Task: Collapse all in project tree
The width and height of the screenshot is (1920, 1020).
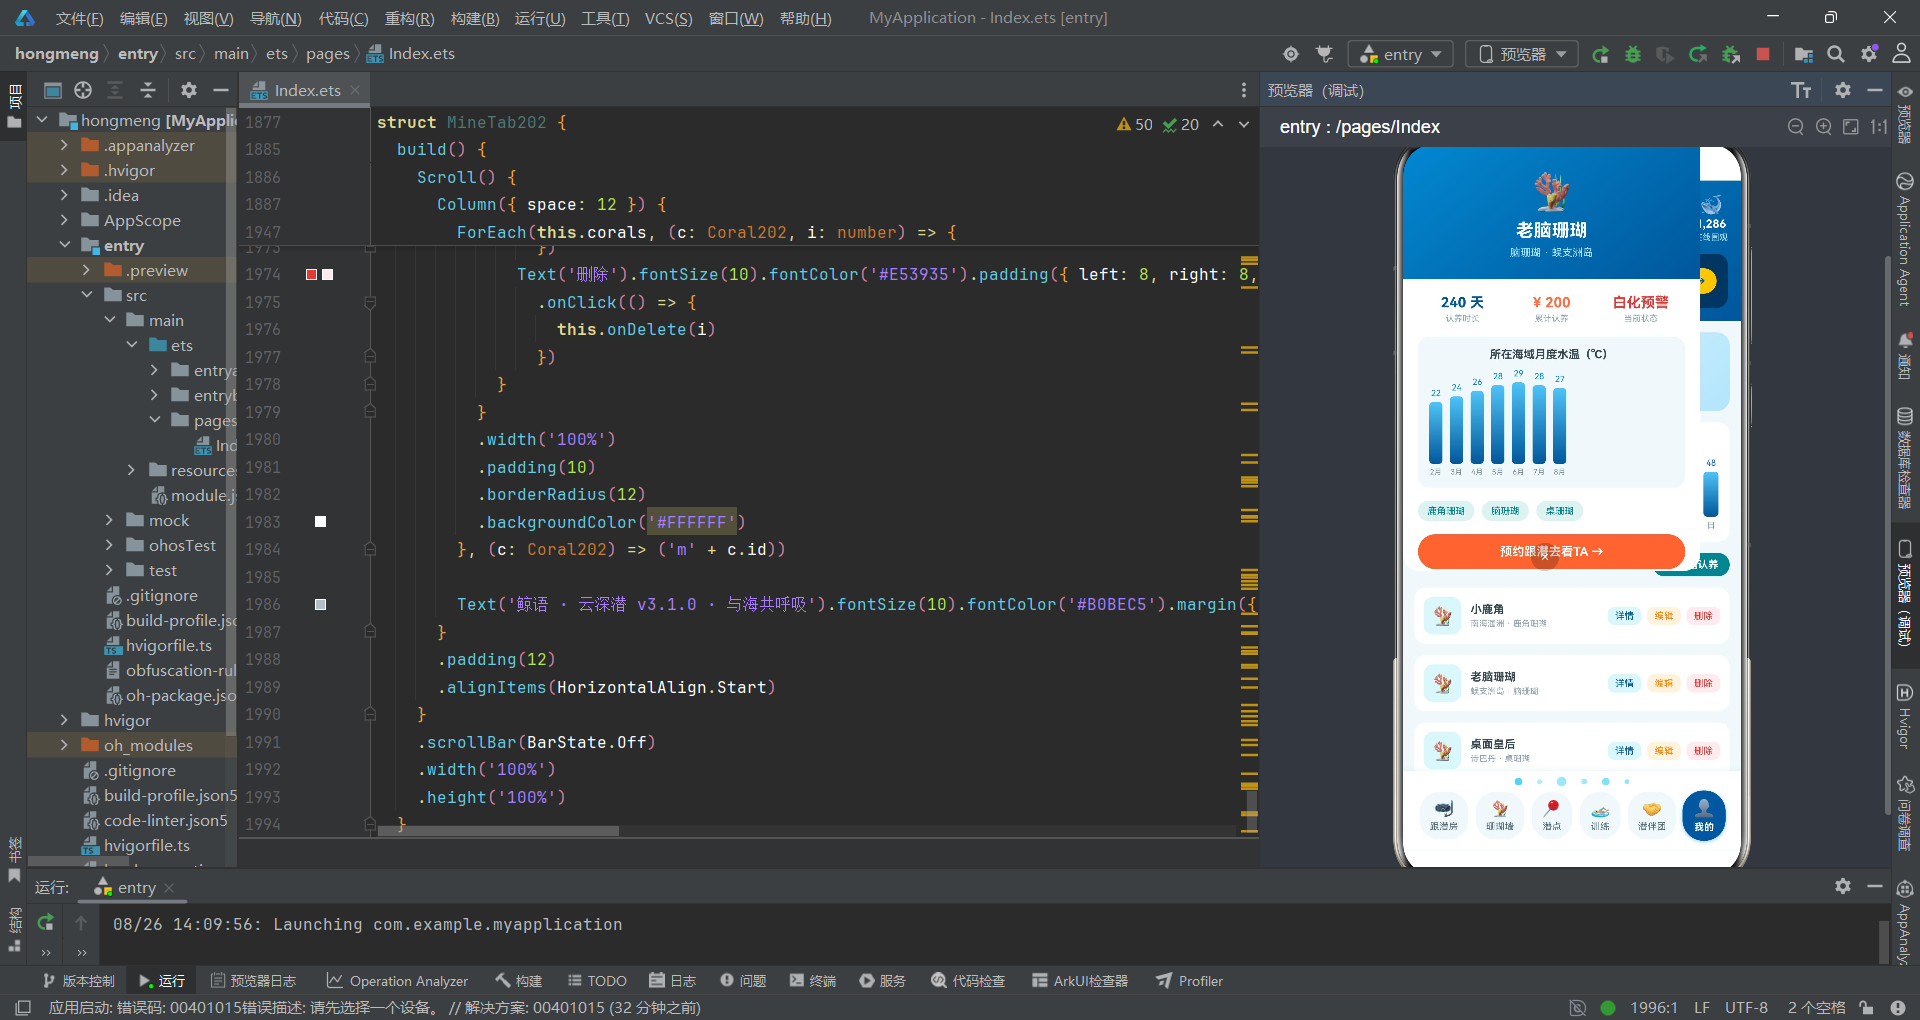Action: tap(148, 91)
